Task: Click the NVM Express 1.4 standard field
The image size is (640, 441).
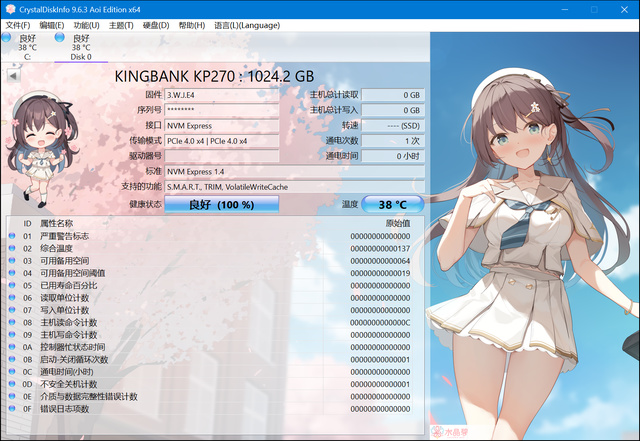Action: coord(294,172)
